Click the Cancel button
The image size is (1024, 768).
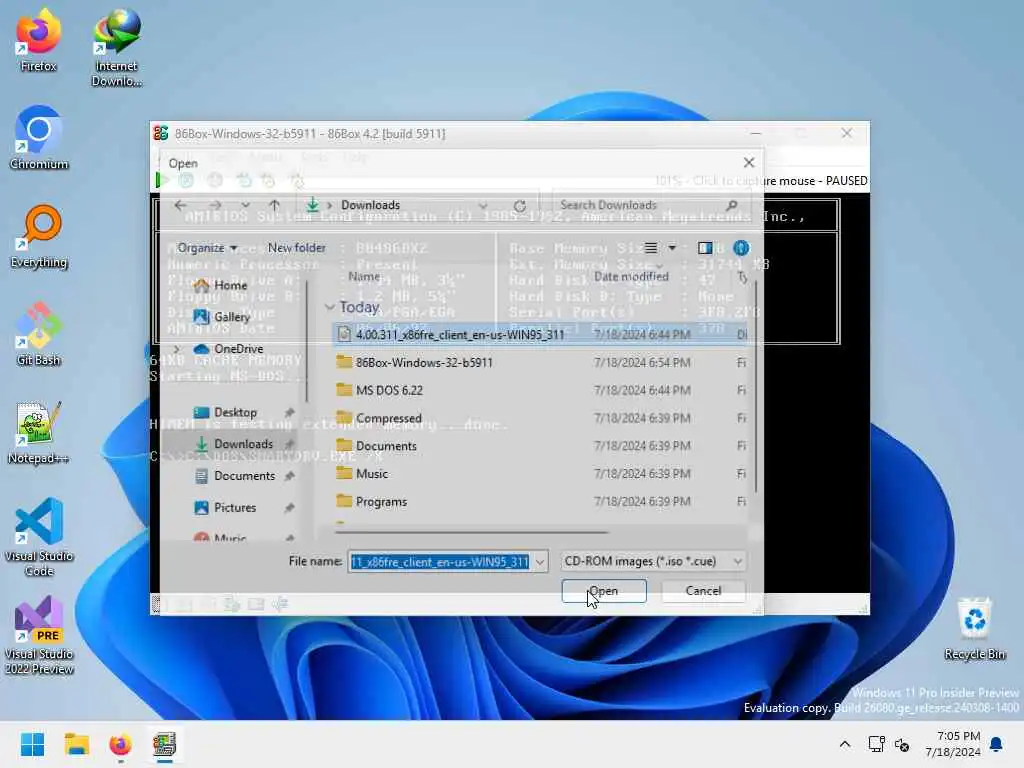click(x=703, y=591)
